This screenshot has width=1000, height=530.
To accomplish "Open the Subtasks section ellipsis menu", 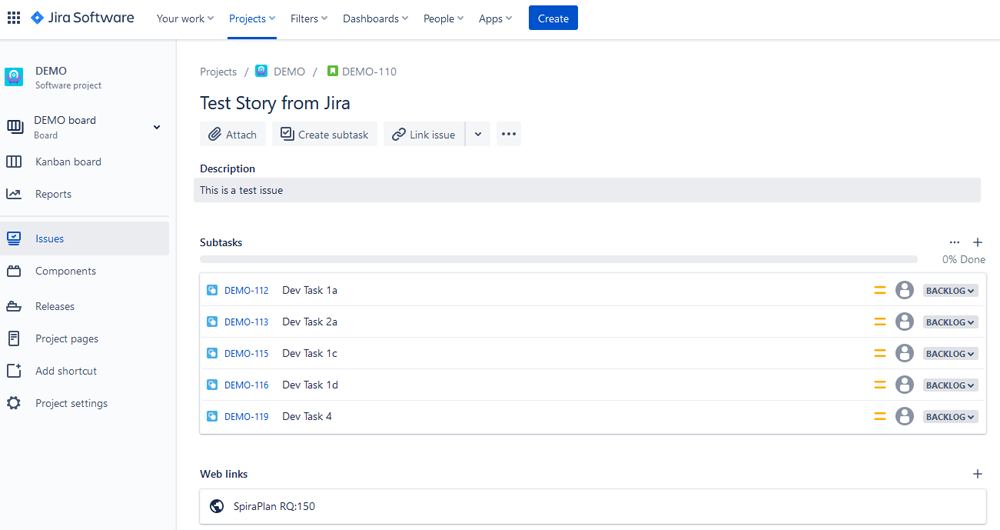I will [954, 242].
